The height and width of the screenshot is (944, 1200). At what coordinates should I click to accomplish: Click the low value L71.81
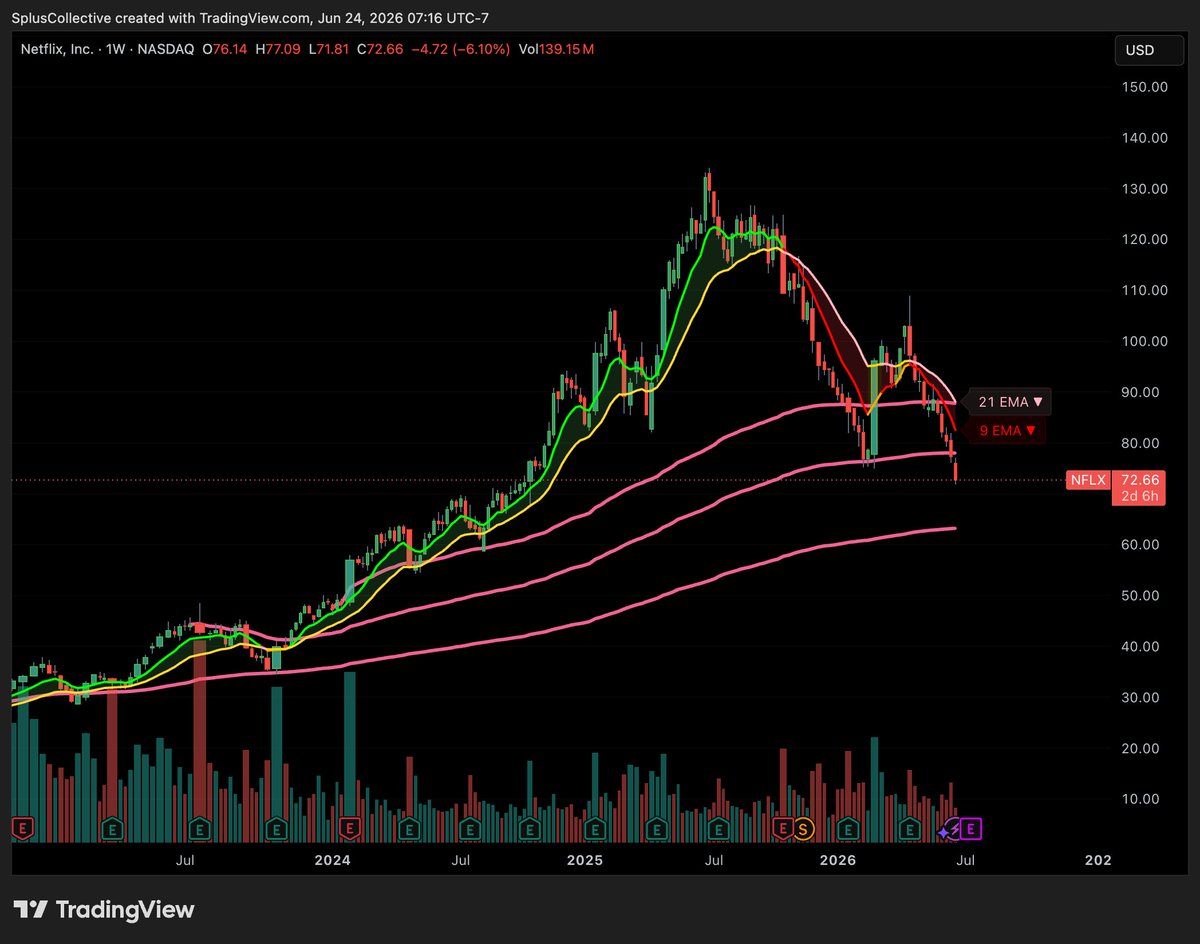click(x=330, y=49)
